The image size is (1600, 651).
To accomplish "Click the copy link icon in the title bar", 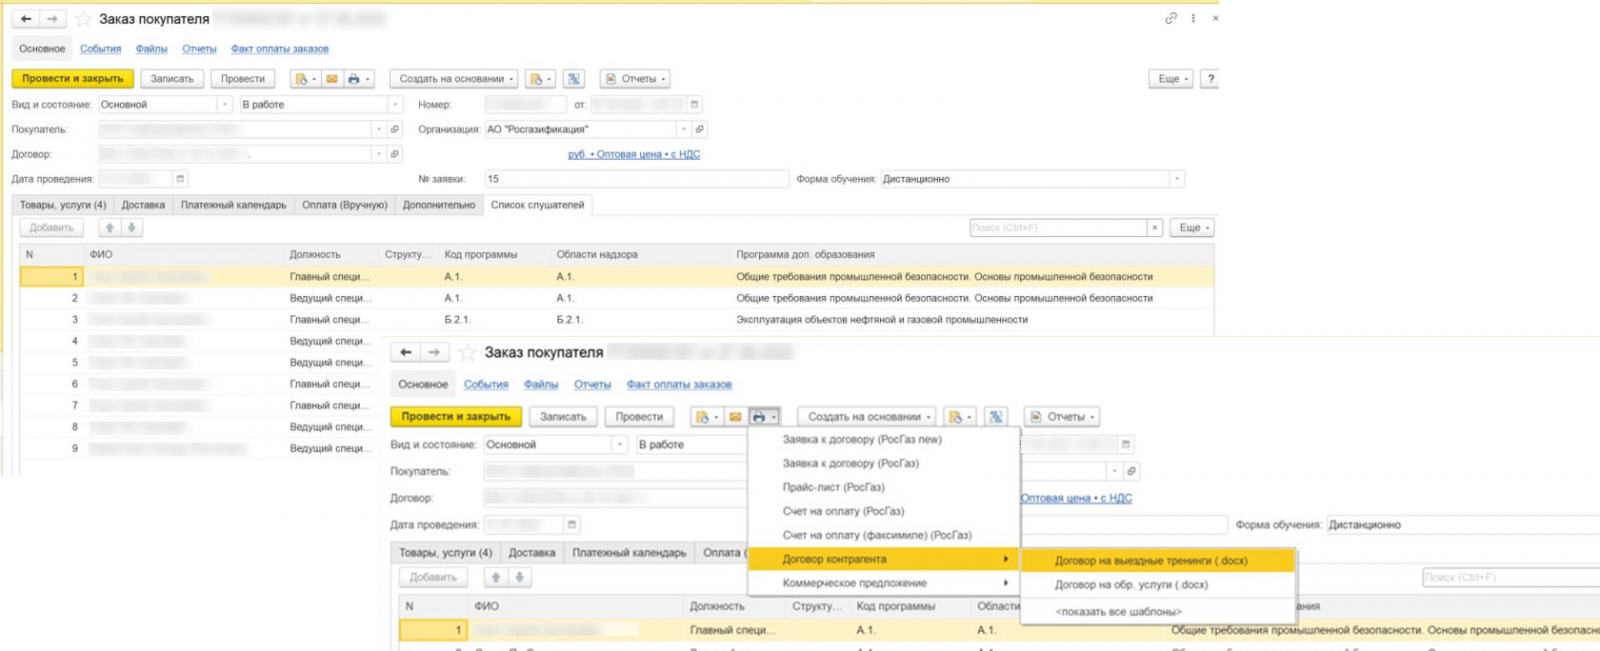I will click(x=1171, y=18).
